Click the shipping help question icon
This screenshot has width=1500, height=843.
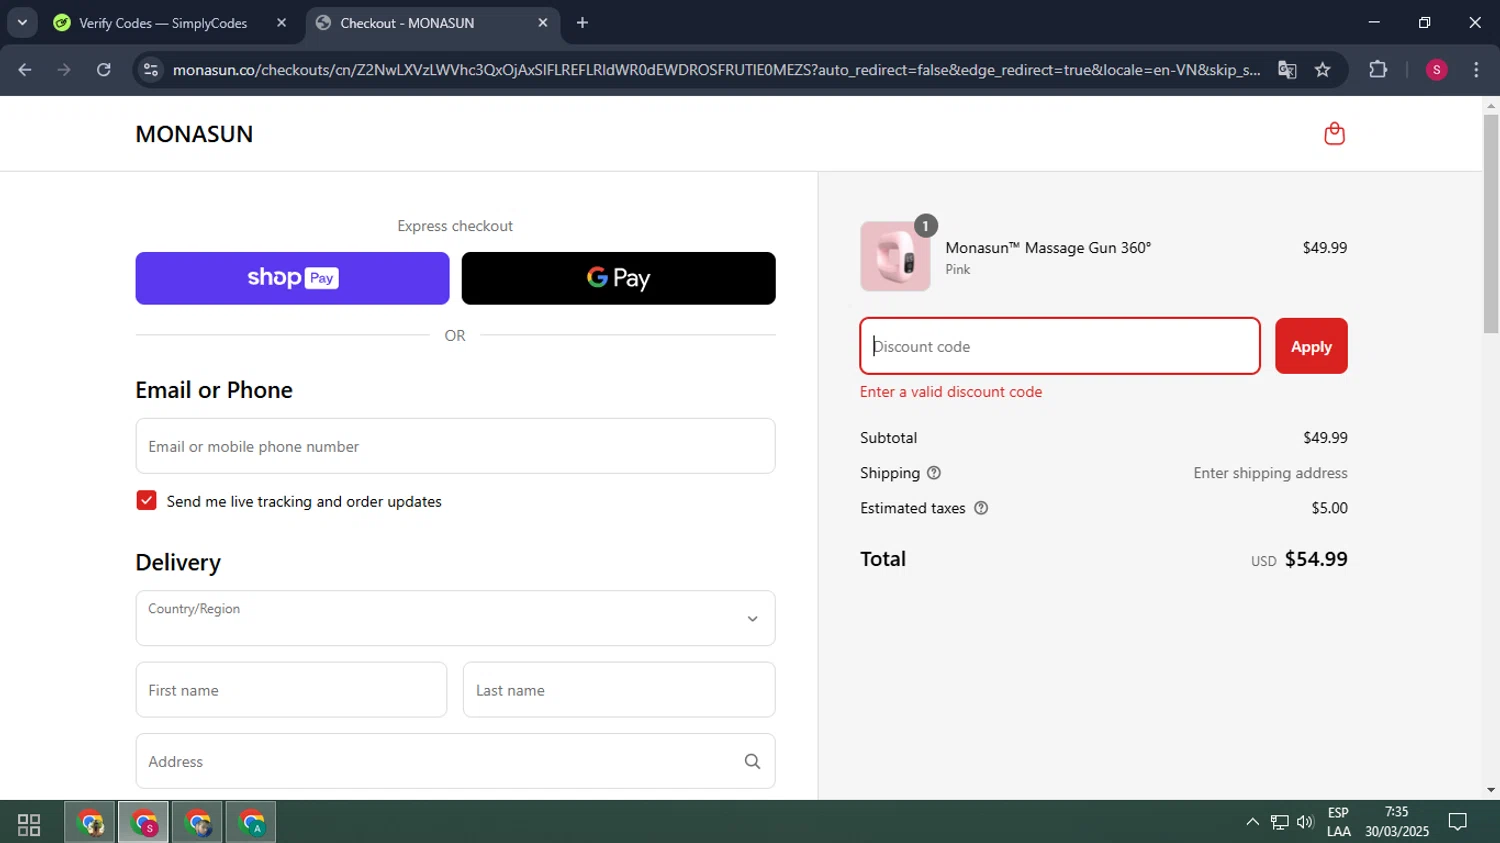934,473
